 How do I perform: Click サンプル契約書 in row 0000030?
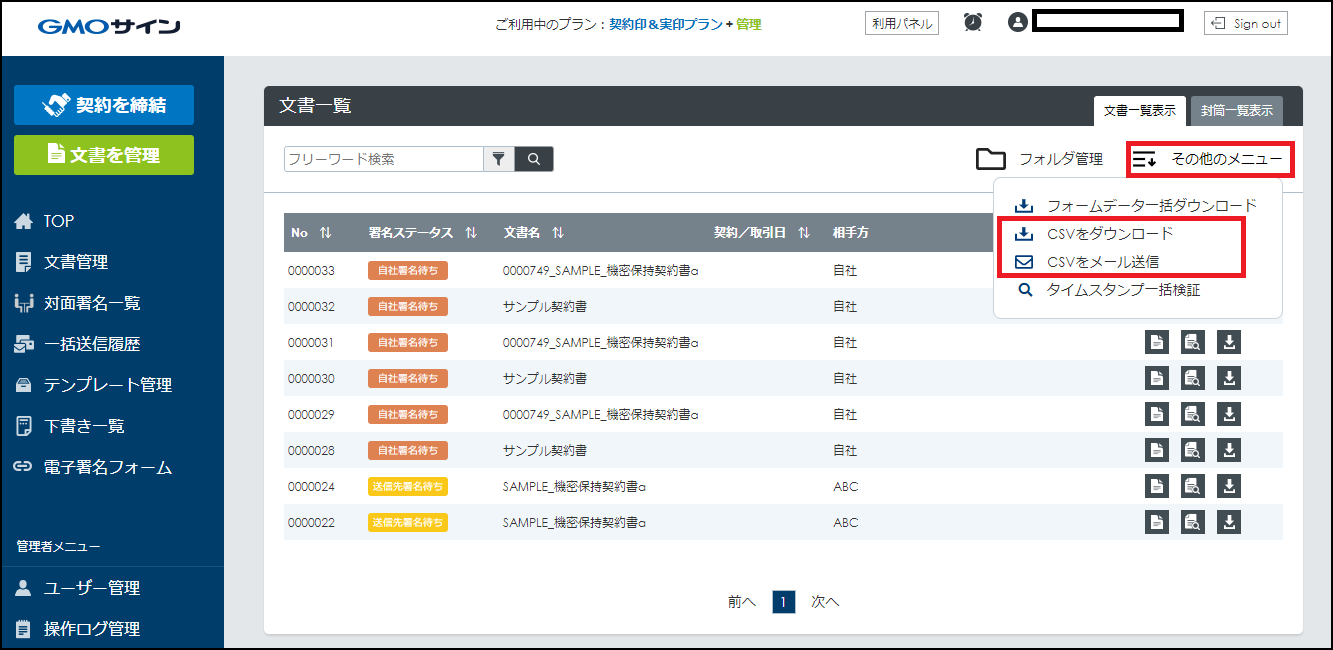[x=544, y=379]
